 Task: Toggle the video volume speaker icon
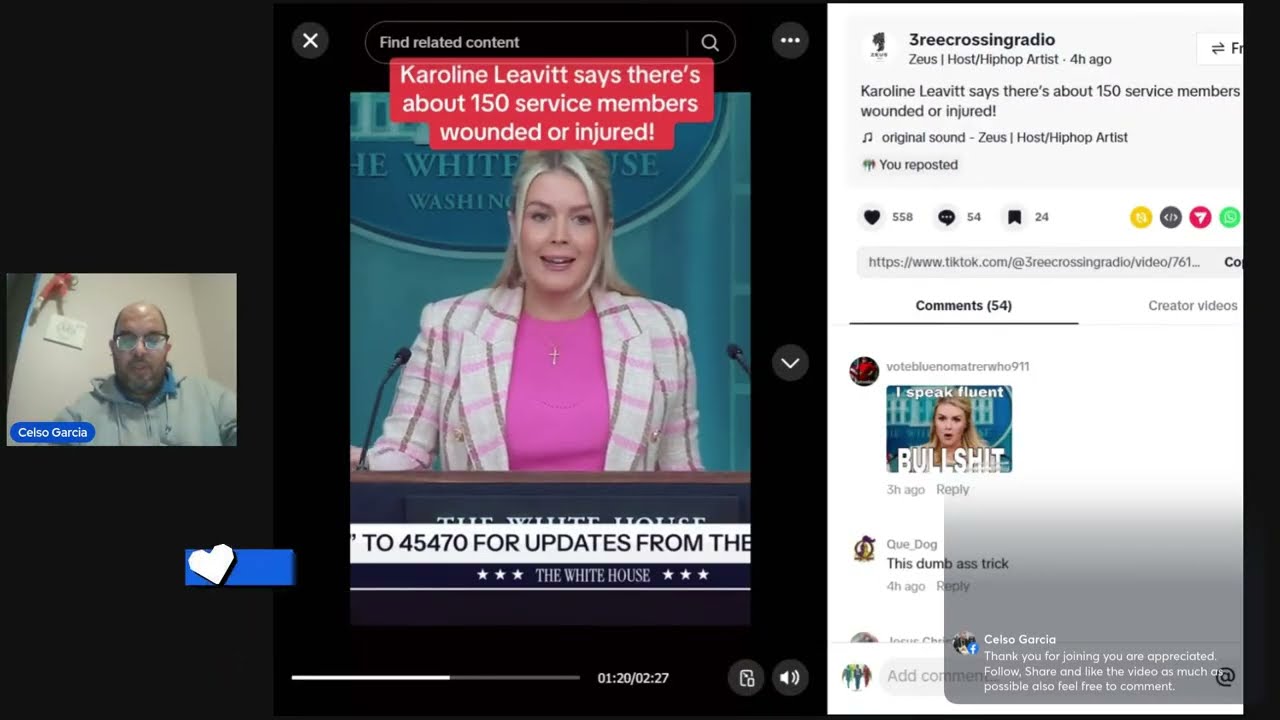point(790,677)
